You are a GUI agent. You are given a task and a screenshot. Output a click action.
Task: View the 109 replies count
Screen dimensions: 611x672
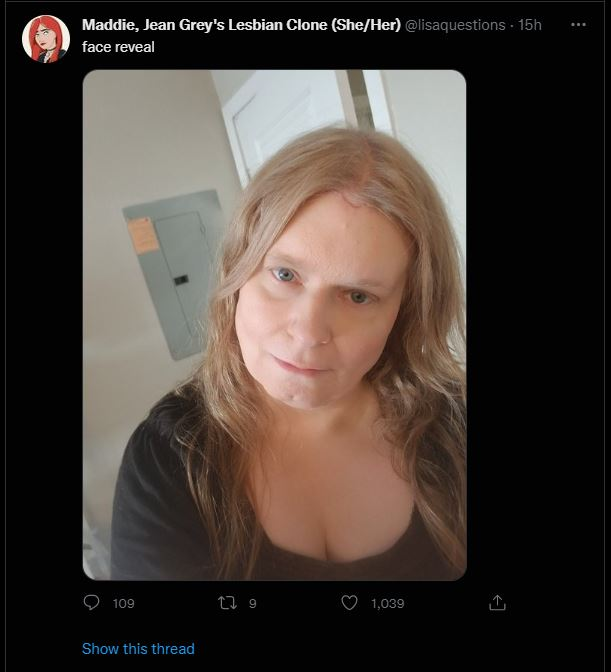click(x=123, y=603)
